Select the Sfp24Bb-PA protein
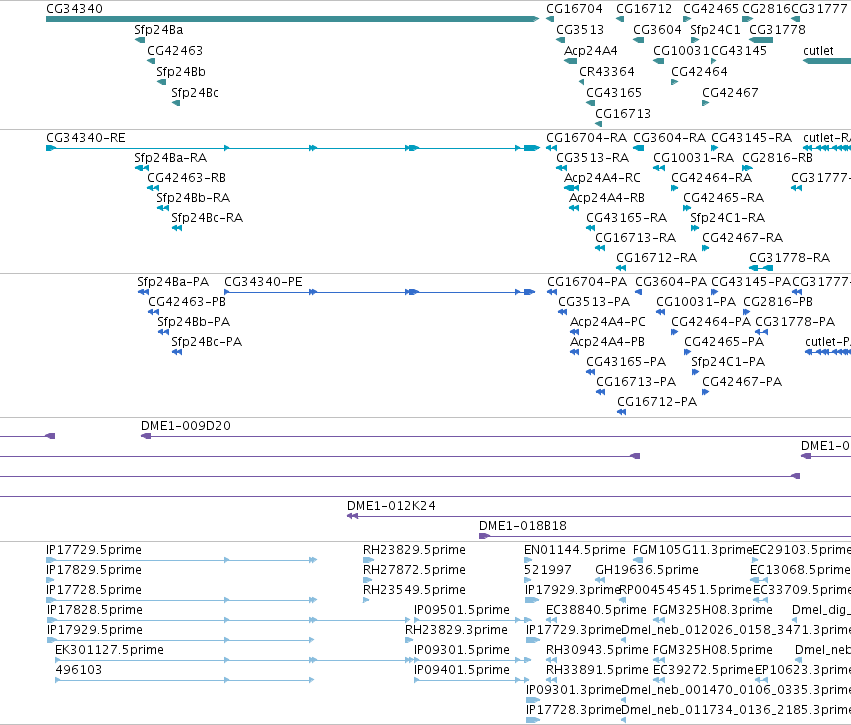Image resolution: width=851 pixels, height=725 pixels. coord(163,333)
